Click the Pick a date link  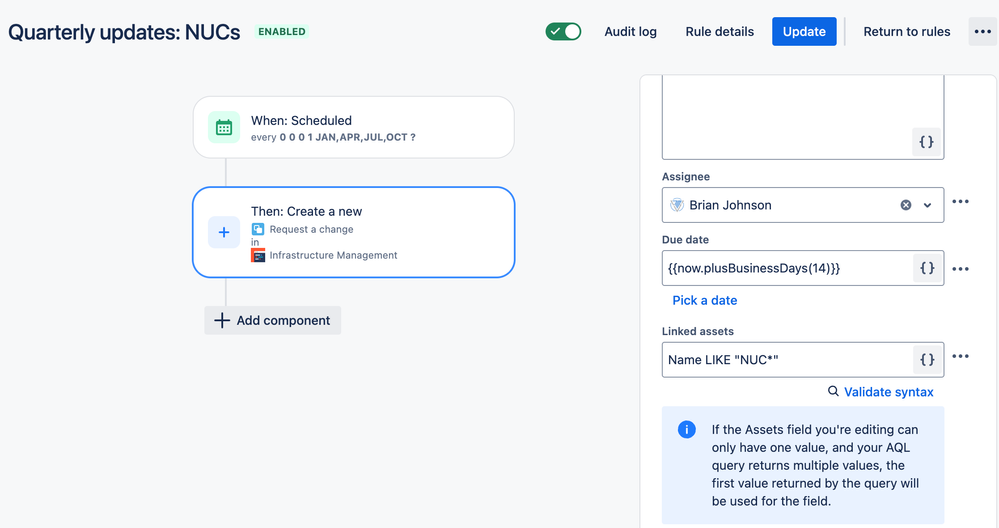pos(705,301)
